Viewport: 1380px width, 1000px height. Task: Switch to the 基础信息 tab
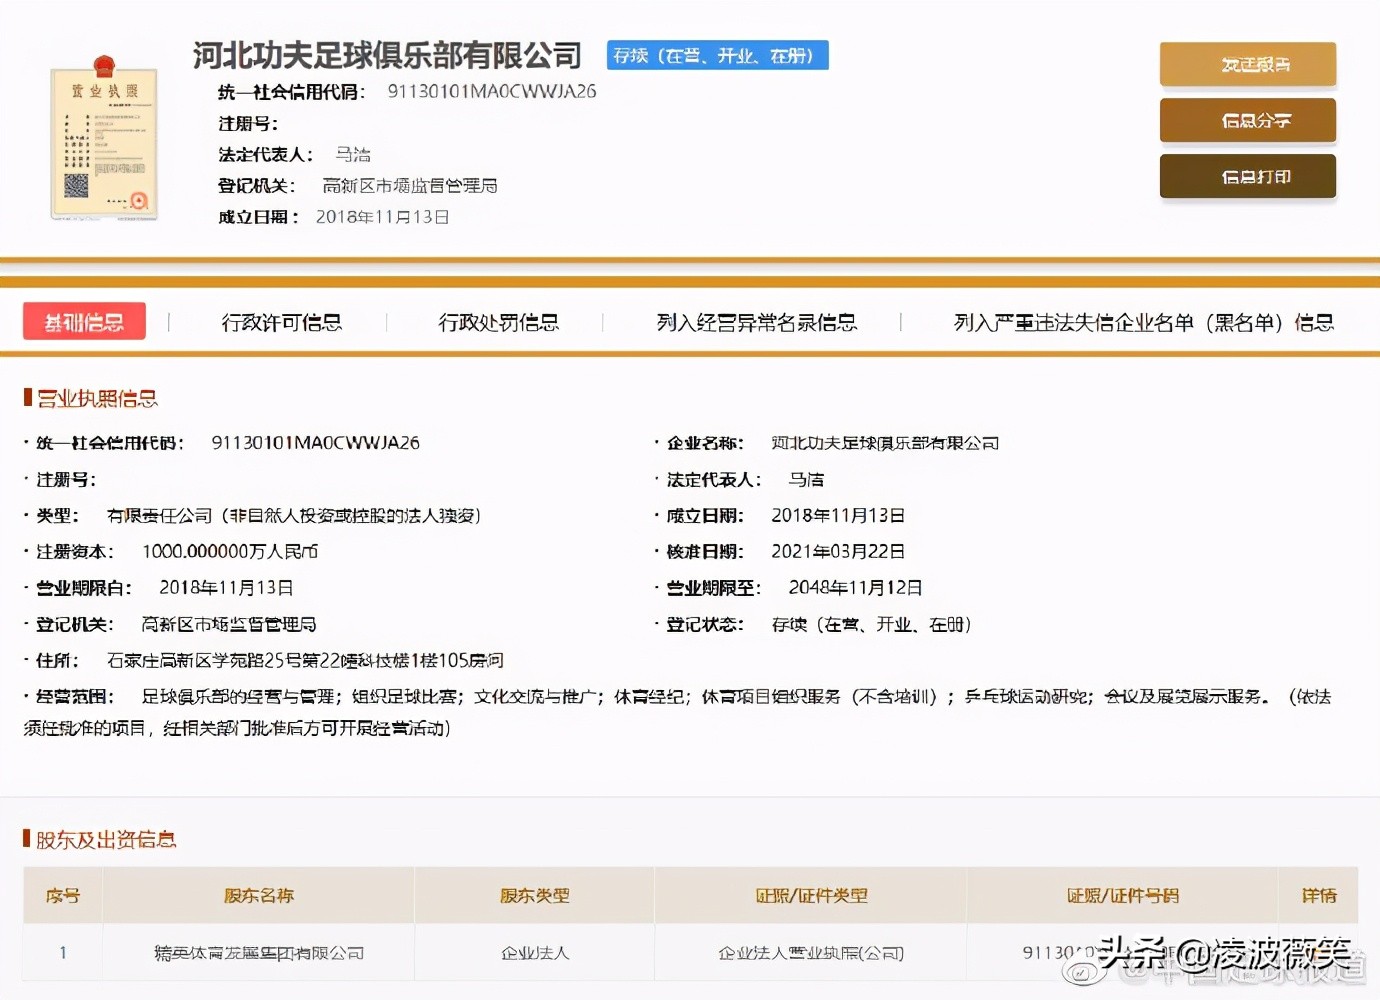(x=84, y=321)
